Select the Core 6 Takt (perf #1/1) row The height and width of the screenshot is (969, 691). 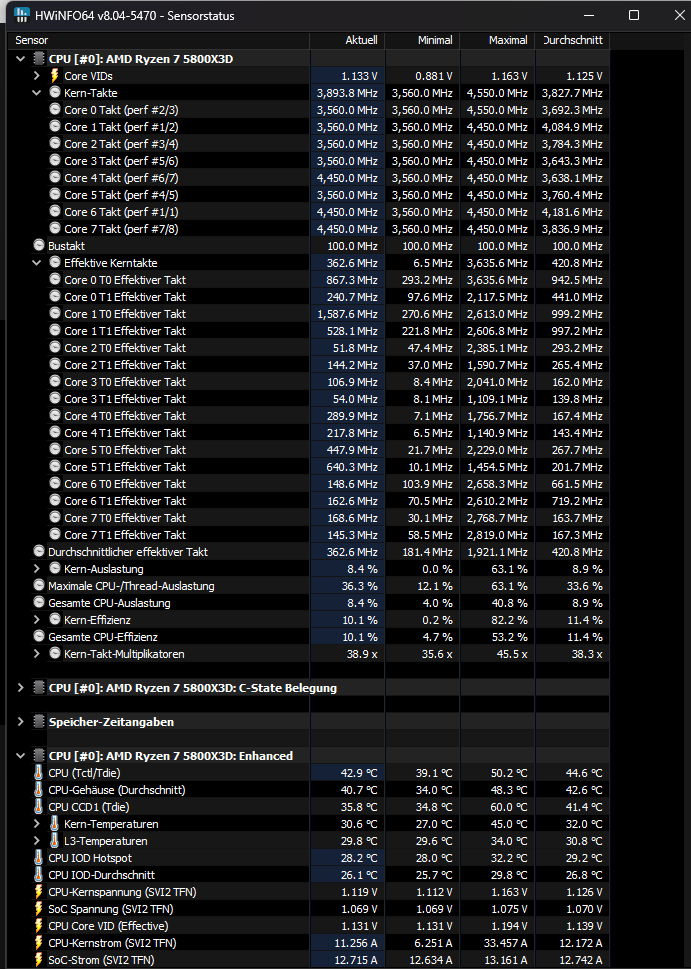tap(309, 211)
